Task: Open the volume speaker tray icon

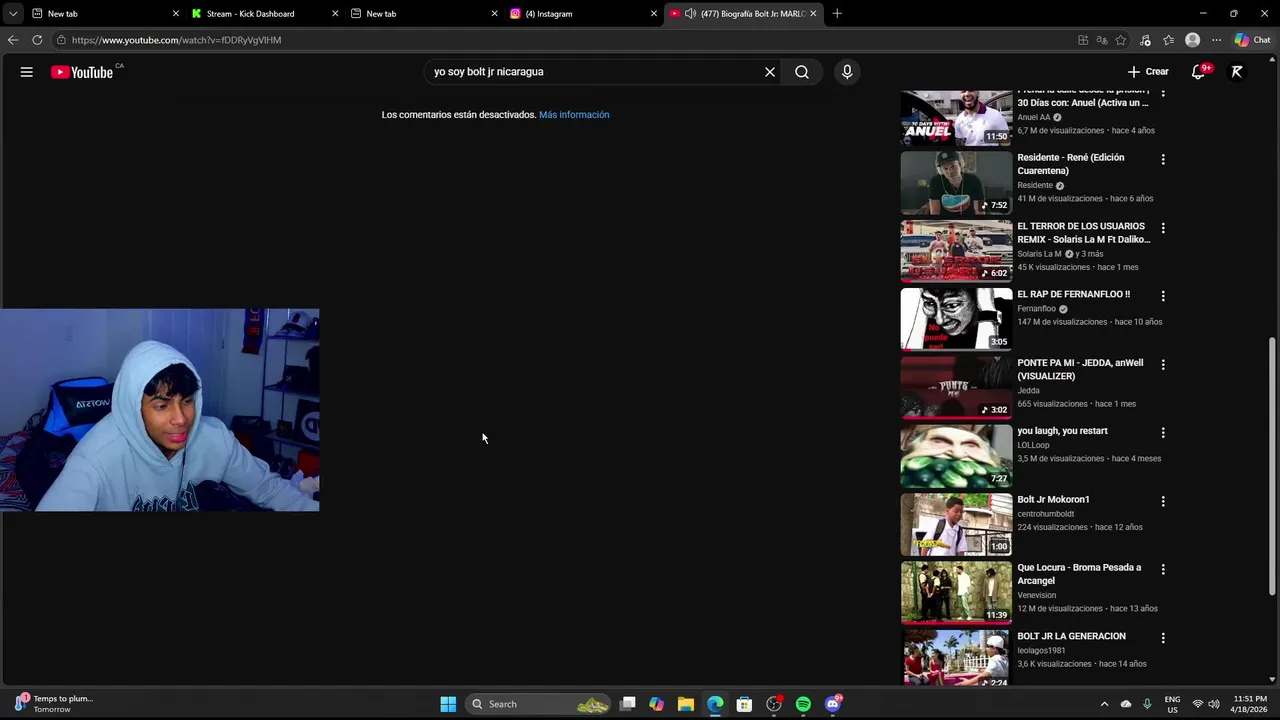Action: click(x=1214, y=704)
